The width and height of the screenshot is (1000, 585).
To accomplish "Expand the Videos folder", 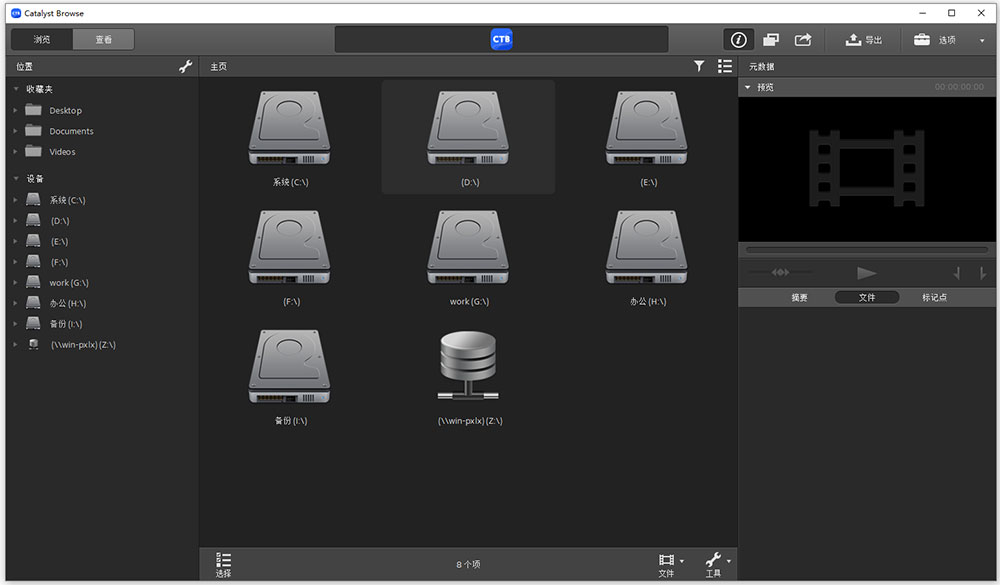I will (x=15, y=152).
